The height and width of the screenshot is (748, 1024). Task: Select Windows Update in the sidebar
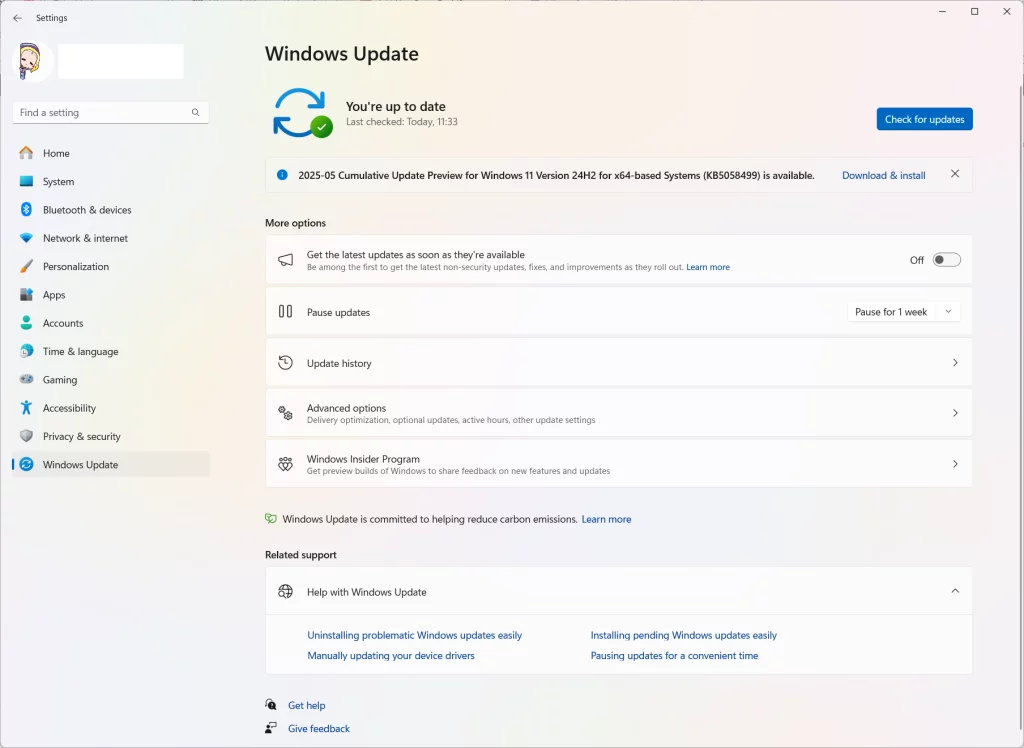pos(111,464)
